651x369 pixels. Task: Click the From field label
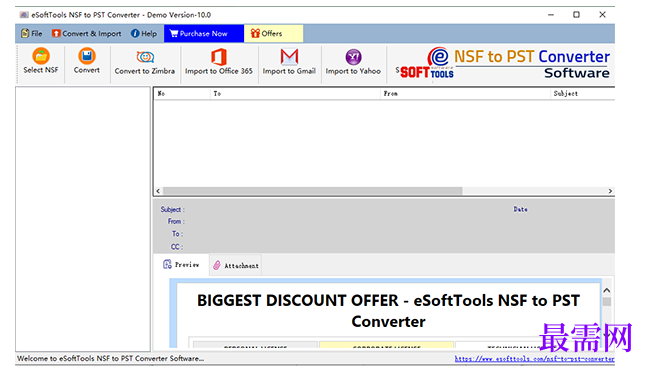176,222
